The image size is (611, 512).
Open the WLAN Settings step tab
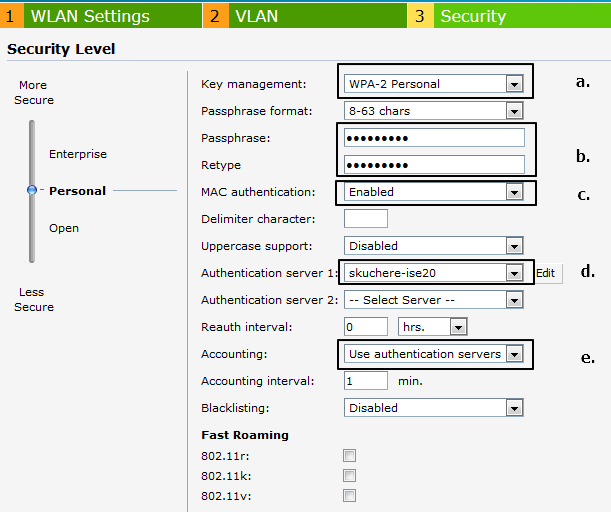(x=101, y=16)
